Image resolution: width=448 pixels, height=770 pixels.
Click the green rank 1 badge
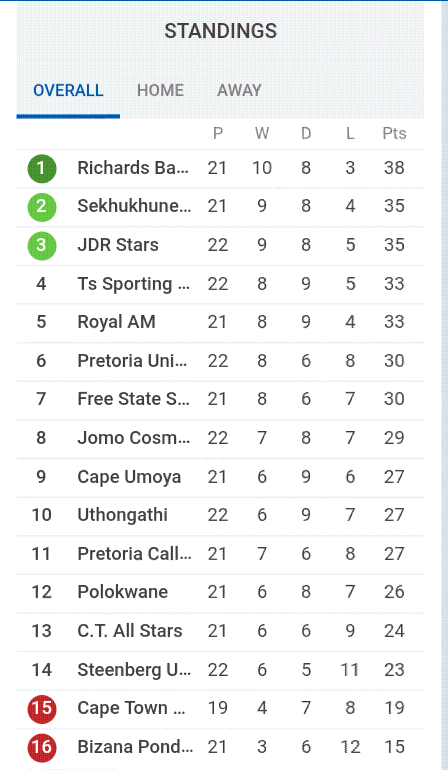tap(42, 168)
